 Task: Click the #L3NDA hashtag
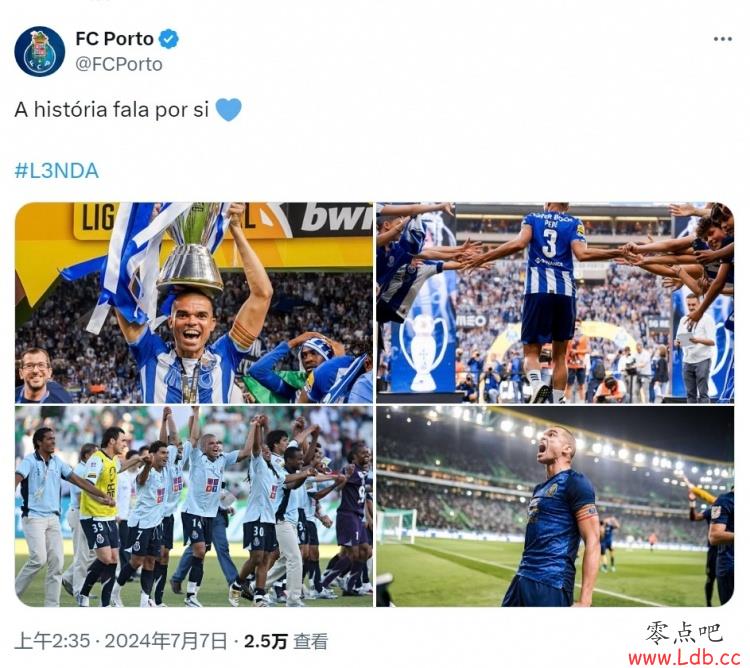(56, 171)
